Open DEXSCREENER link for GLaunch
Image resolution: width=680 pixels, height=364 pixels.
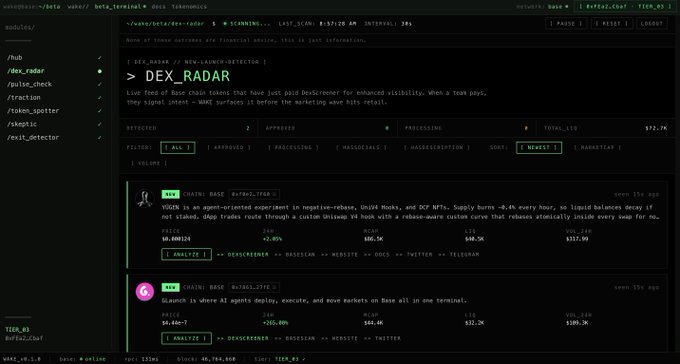(x=243, y=338)
